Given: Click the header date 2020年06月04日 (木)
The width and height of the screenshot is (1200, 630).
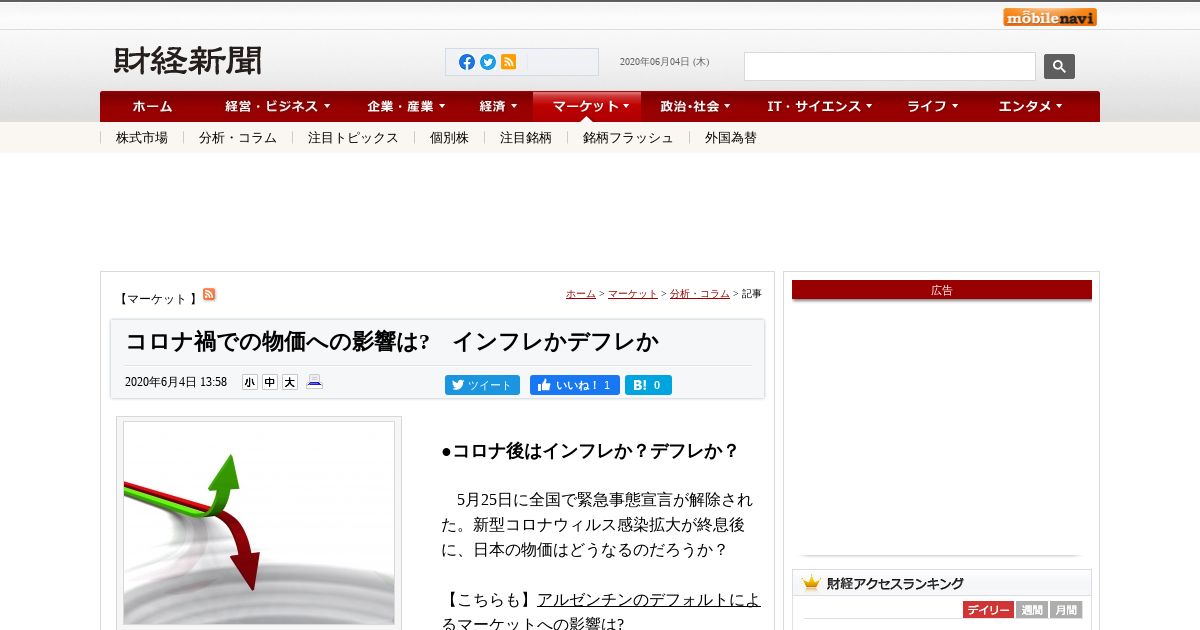Looking at the screenshot, I should [664, 62].
